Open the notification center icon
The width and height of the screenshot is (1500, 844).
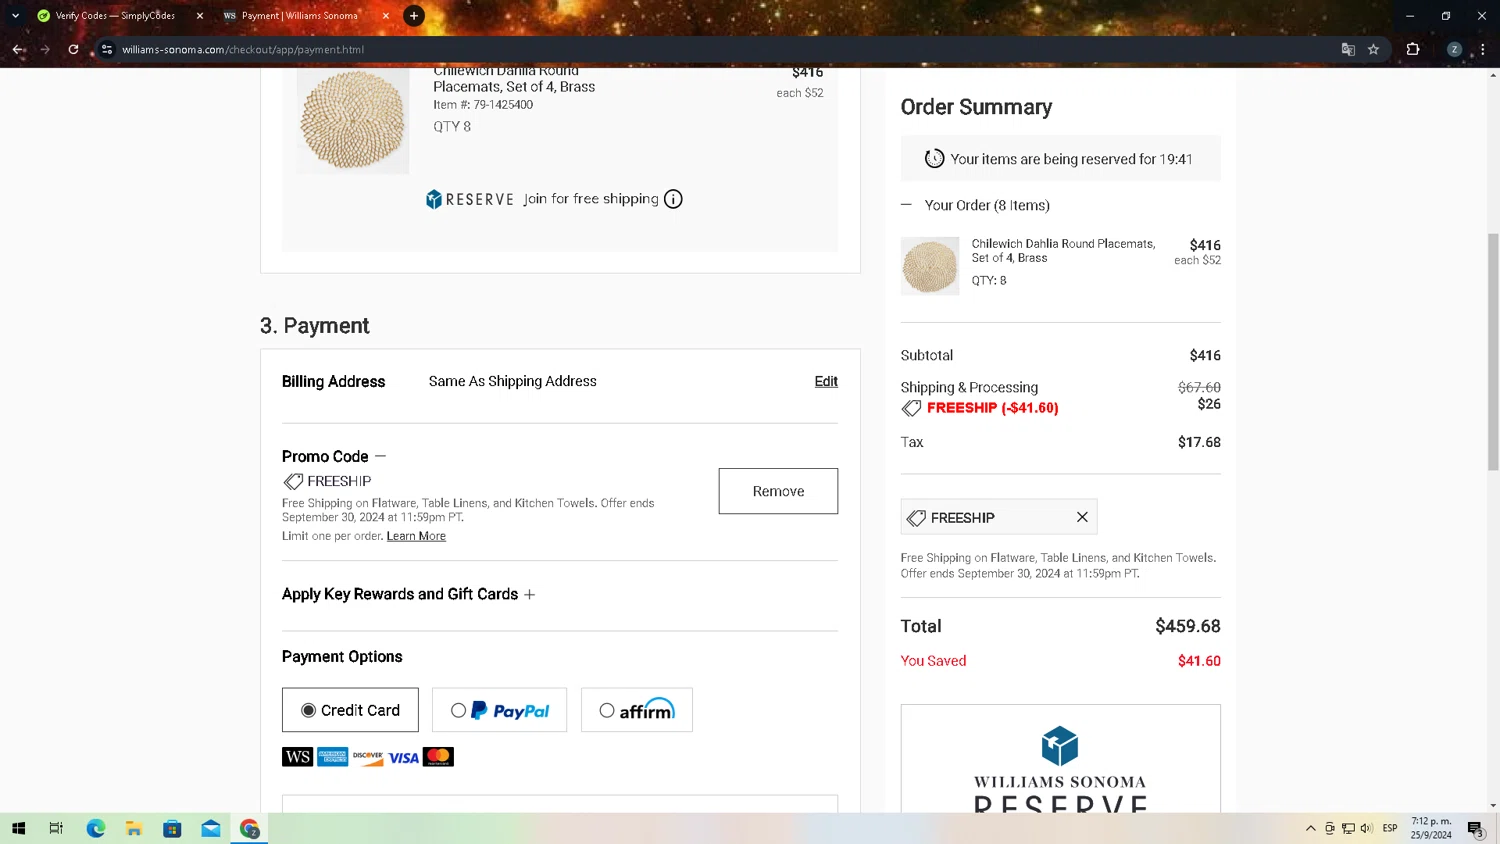1475,829
